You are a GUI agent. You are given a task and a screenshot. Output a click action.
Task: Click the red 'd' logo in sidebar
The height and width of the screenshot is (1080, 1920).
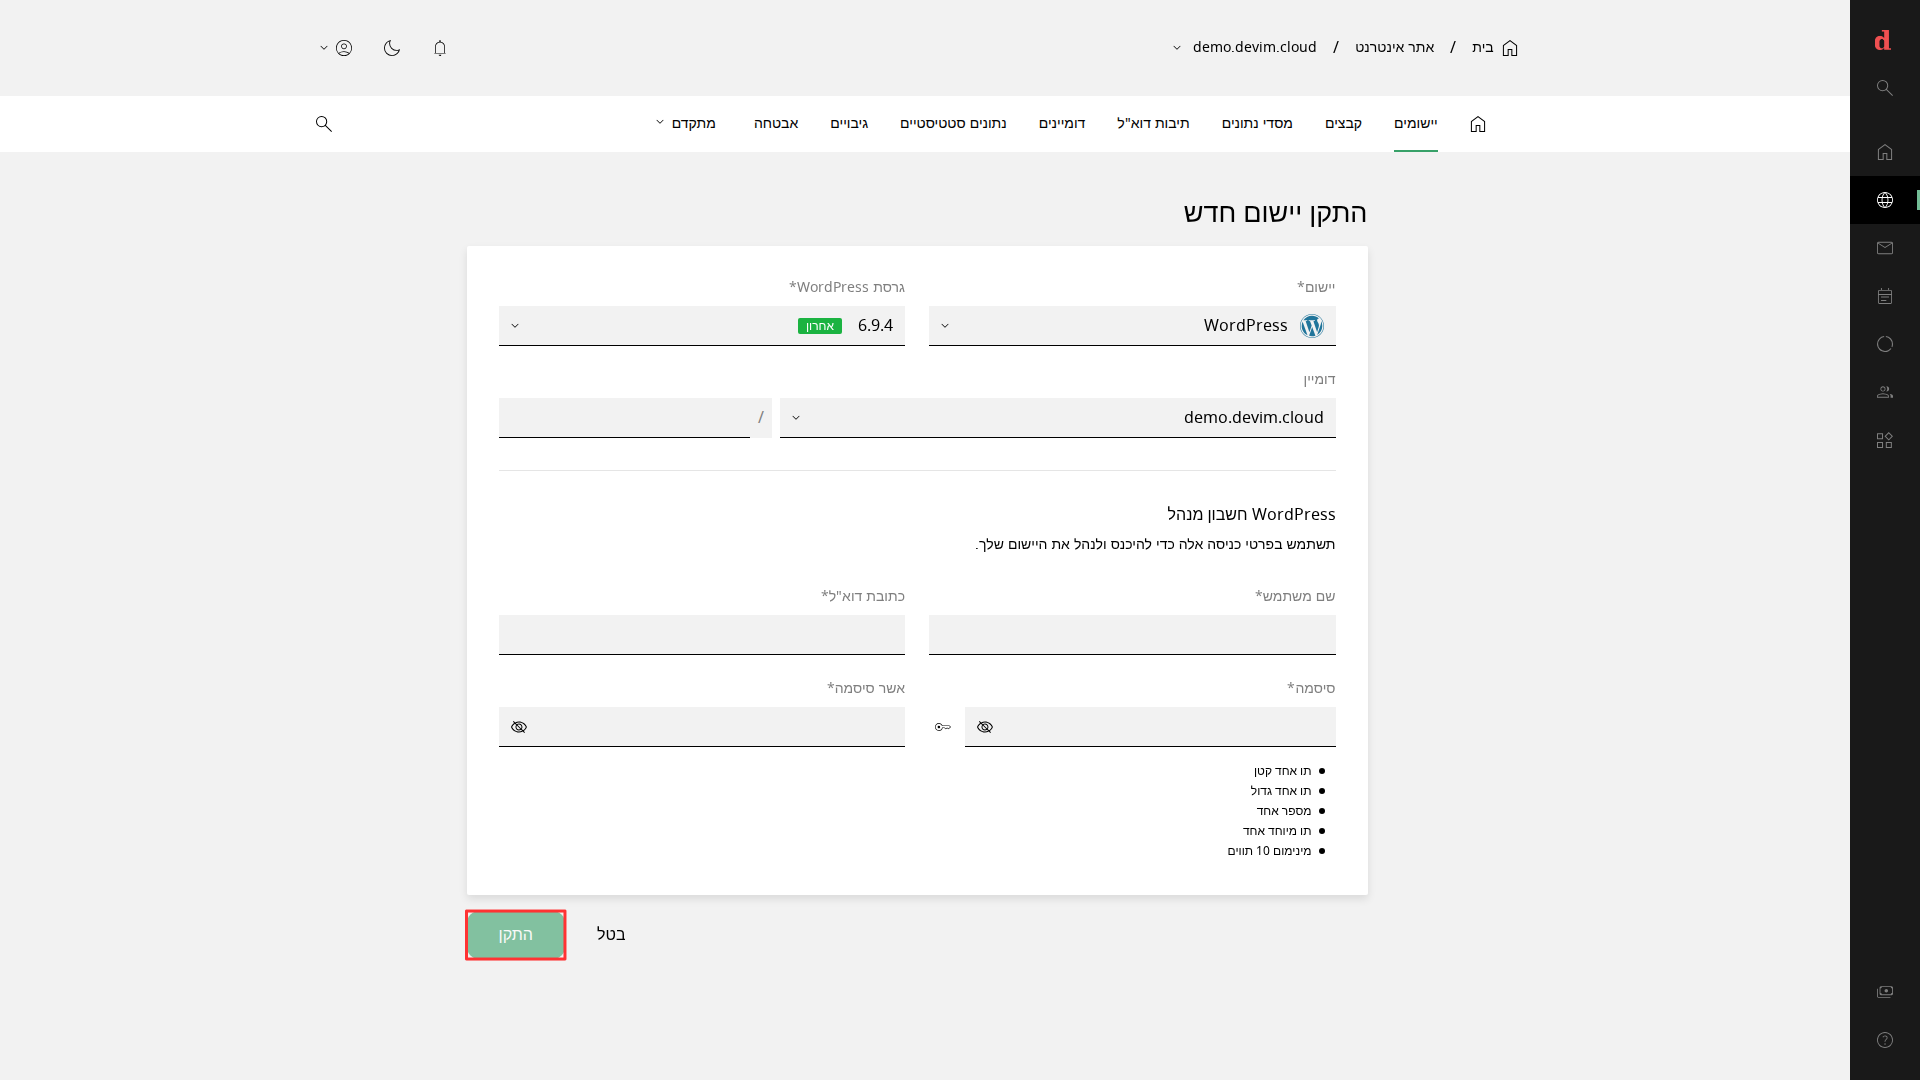pyautogui.click(x=1883, y=40)
